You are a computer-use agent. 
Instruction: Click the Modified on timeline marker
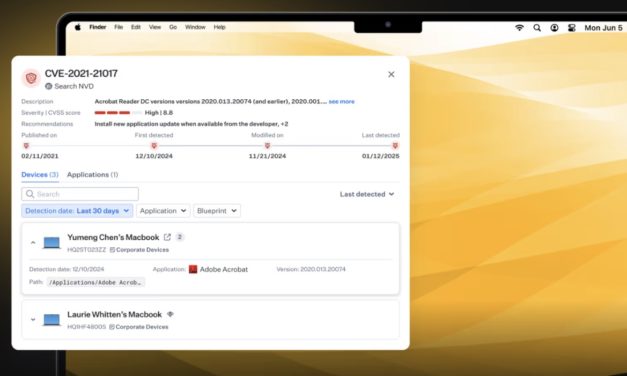[x=268, y=146]
